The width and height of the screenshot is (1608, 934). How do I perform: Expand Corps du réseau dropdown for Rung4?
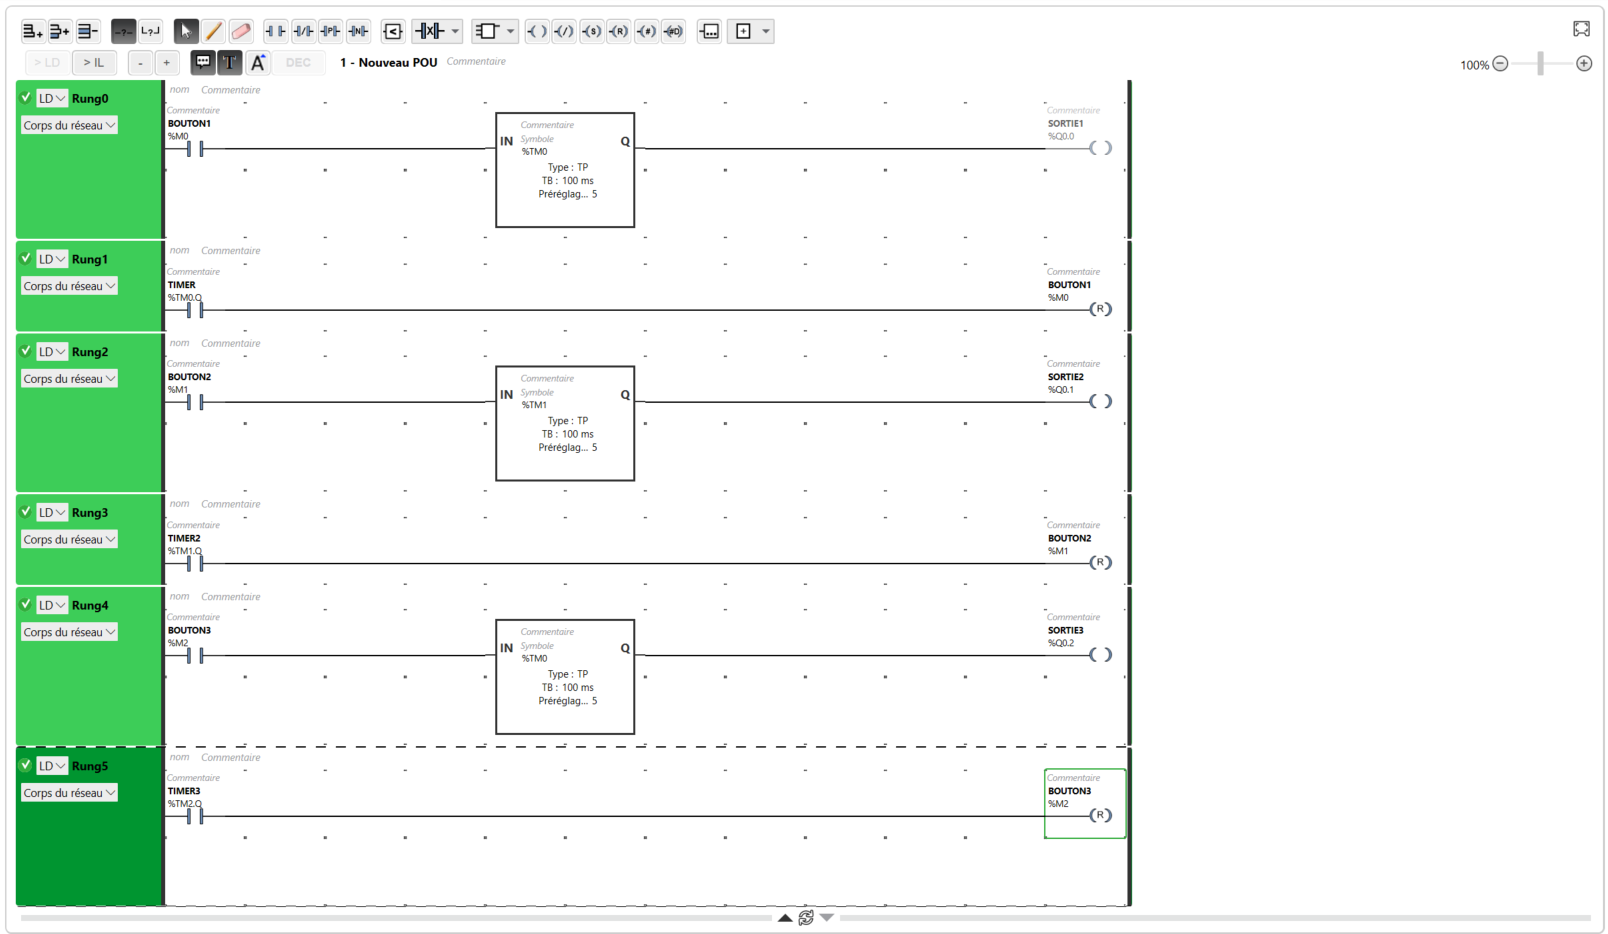[69, 632]
